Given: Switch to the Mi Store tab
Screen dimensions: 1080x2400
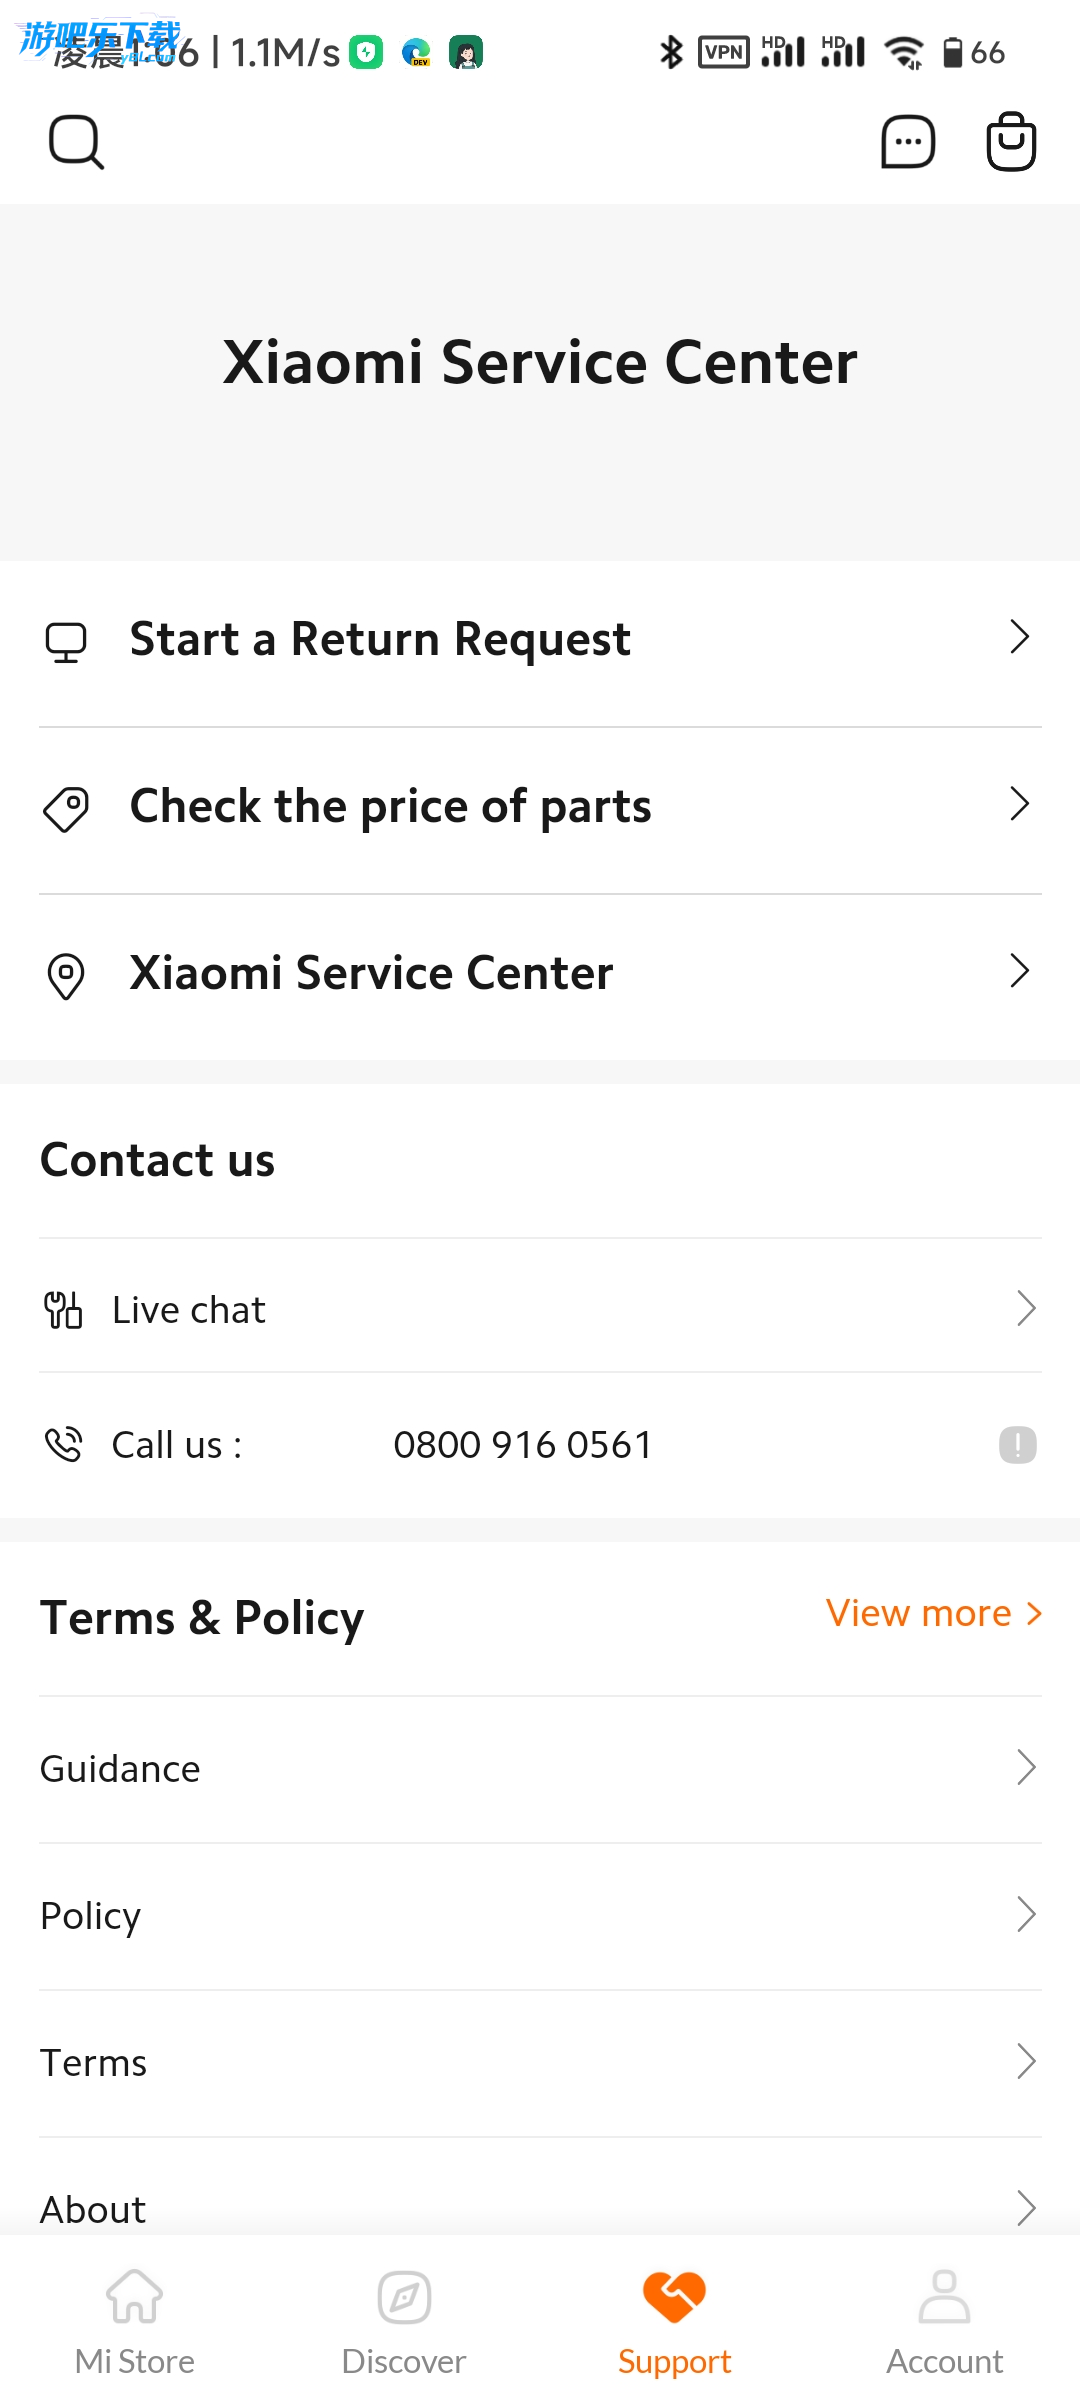Looking at the screenshot, I should click(135, 2320).
